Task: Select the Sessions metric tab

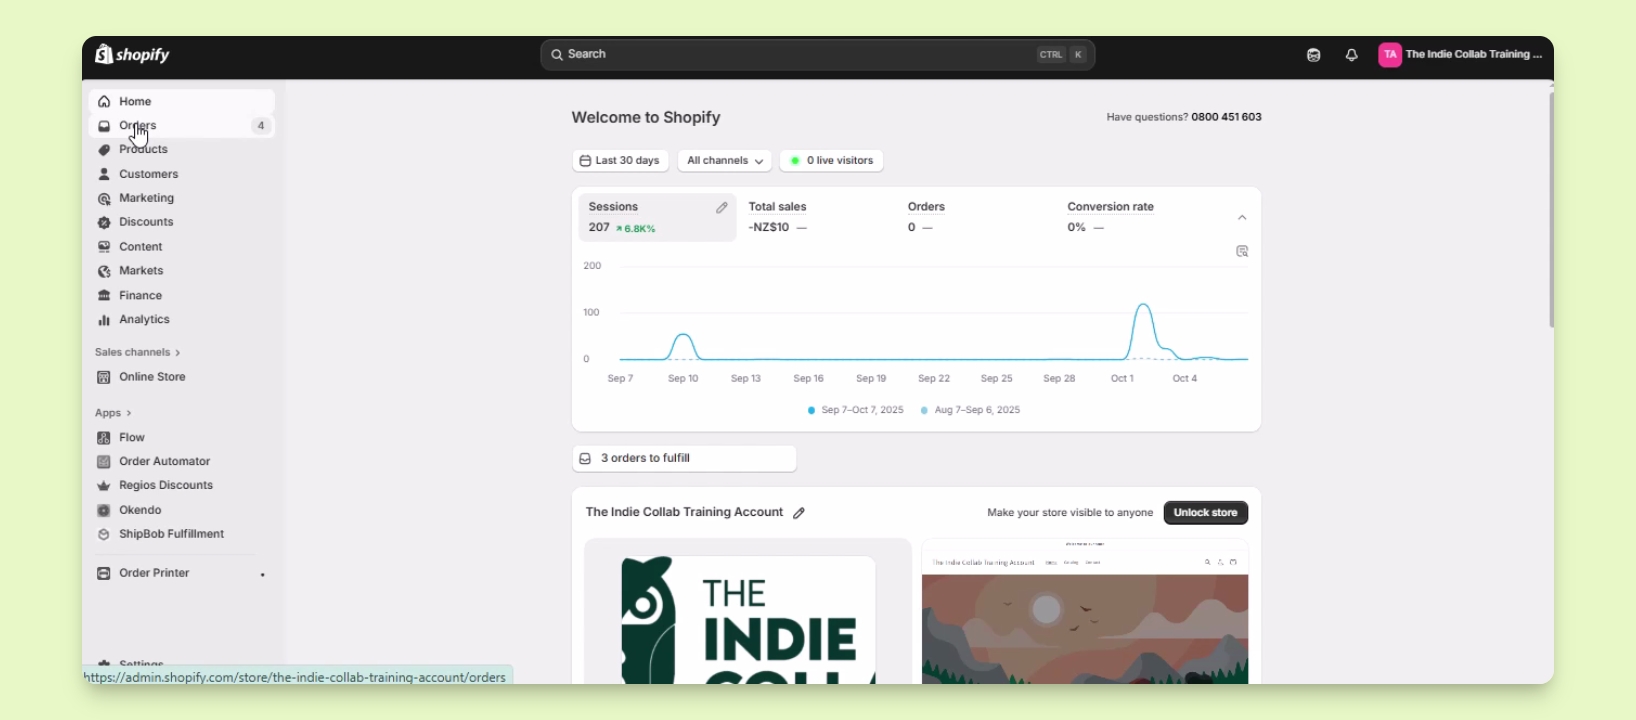Action: pyautogui.click(x=658, y=218)
